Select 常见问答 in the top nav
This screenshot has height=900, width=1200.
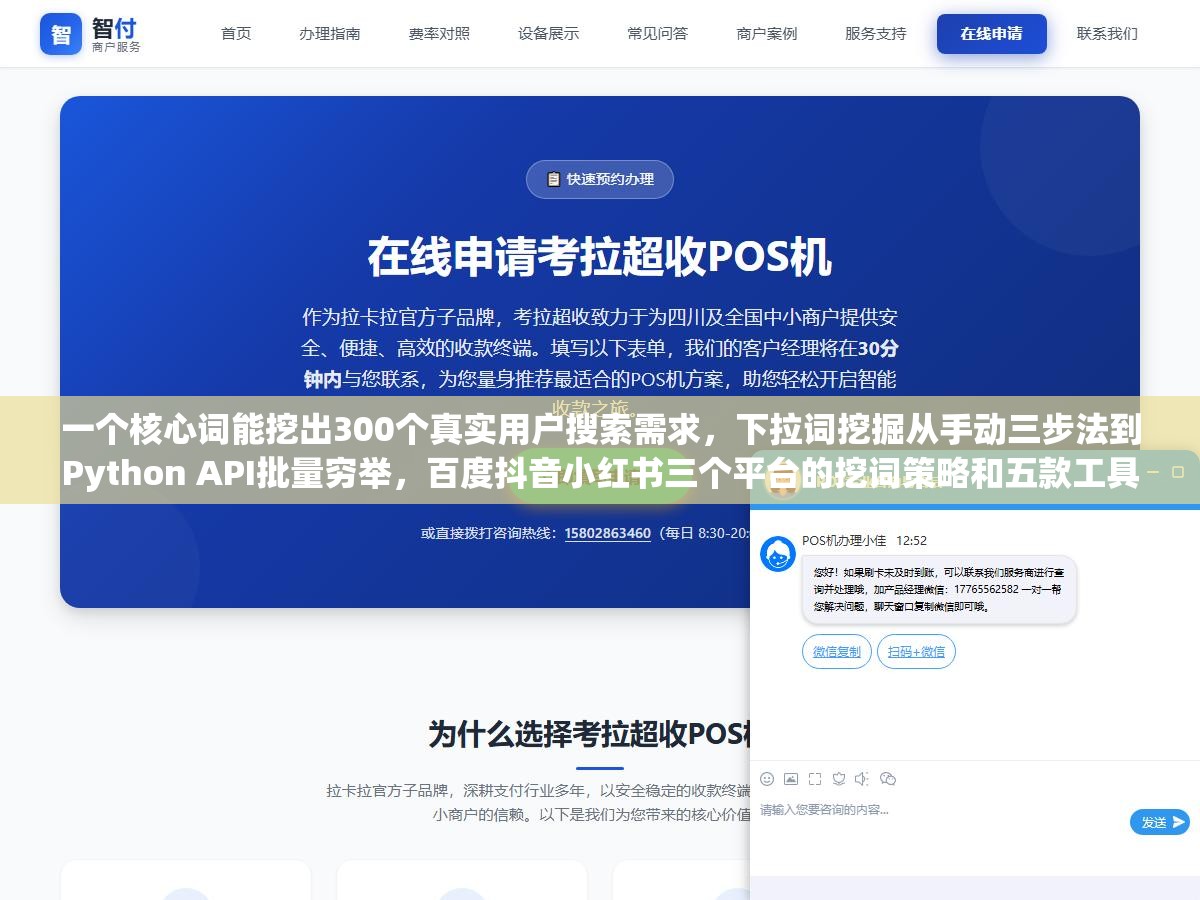(x=657, y=33)
